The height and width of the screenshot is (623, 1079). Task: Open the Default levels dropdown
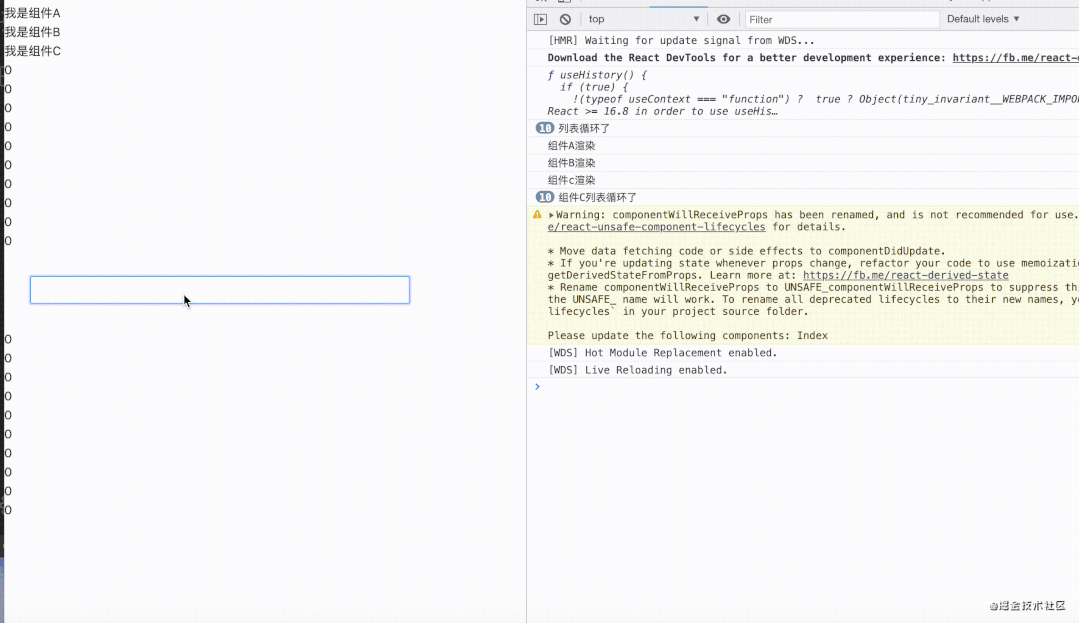point(983,19)
